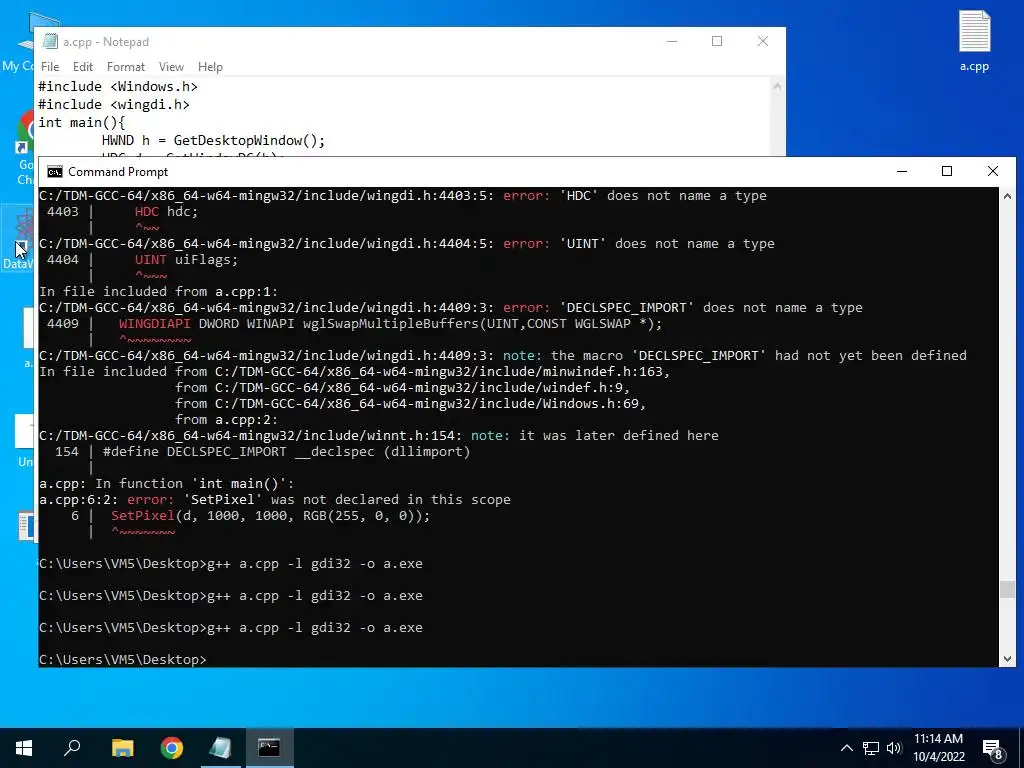Open the View menu in Notepad
1024x768 pixels.
[x=171, y=67]
